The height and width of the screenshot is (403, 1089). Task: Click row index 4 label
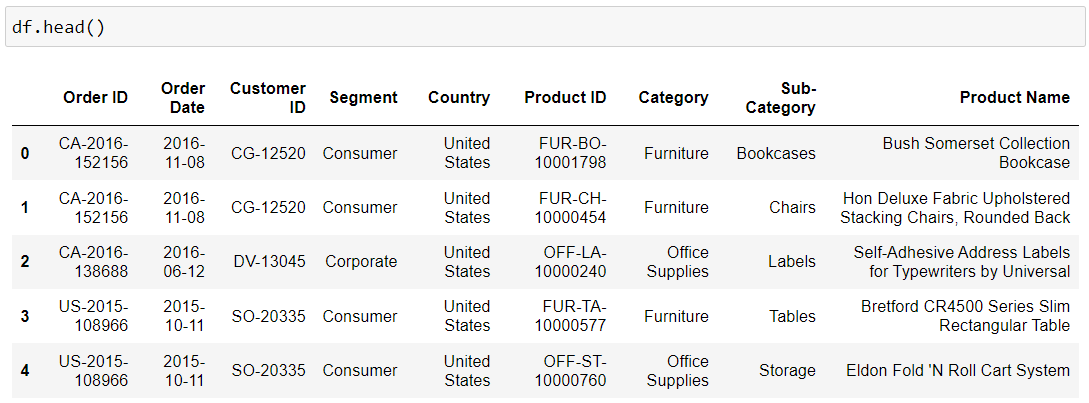coord(25,371)
